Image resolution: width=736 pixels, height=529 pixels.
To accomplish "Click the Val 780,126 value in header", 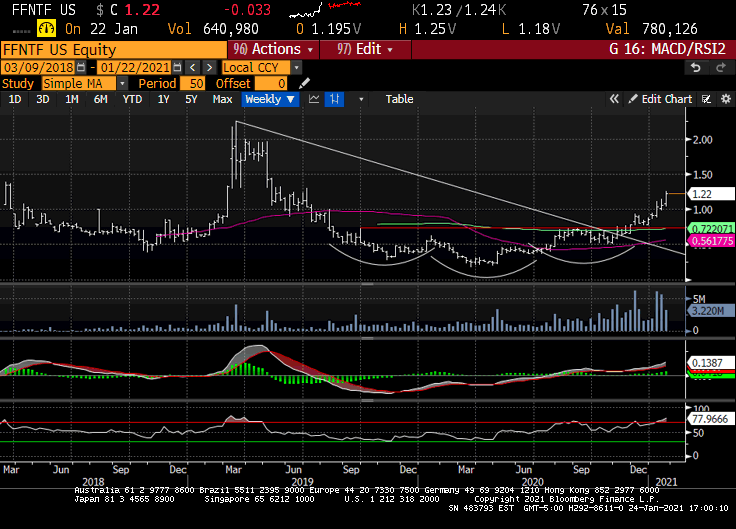I will [x=652, y=29].
